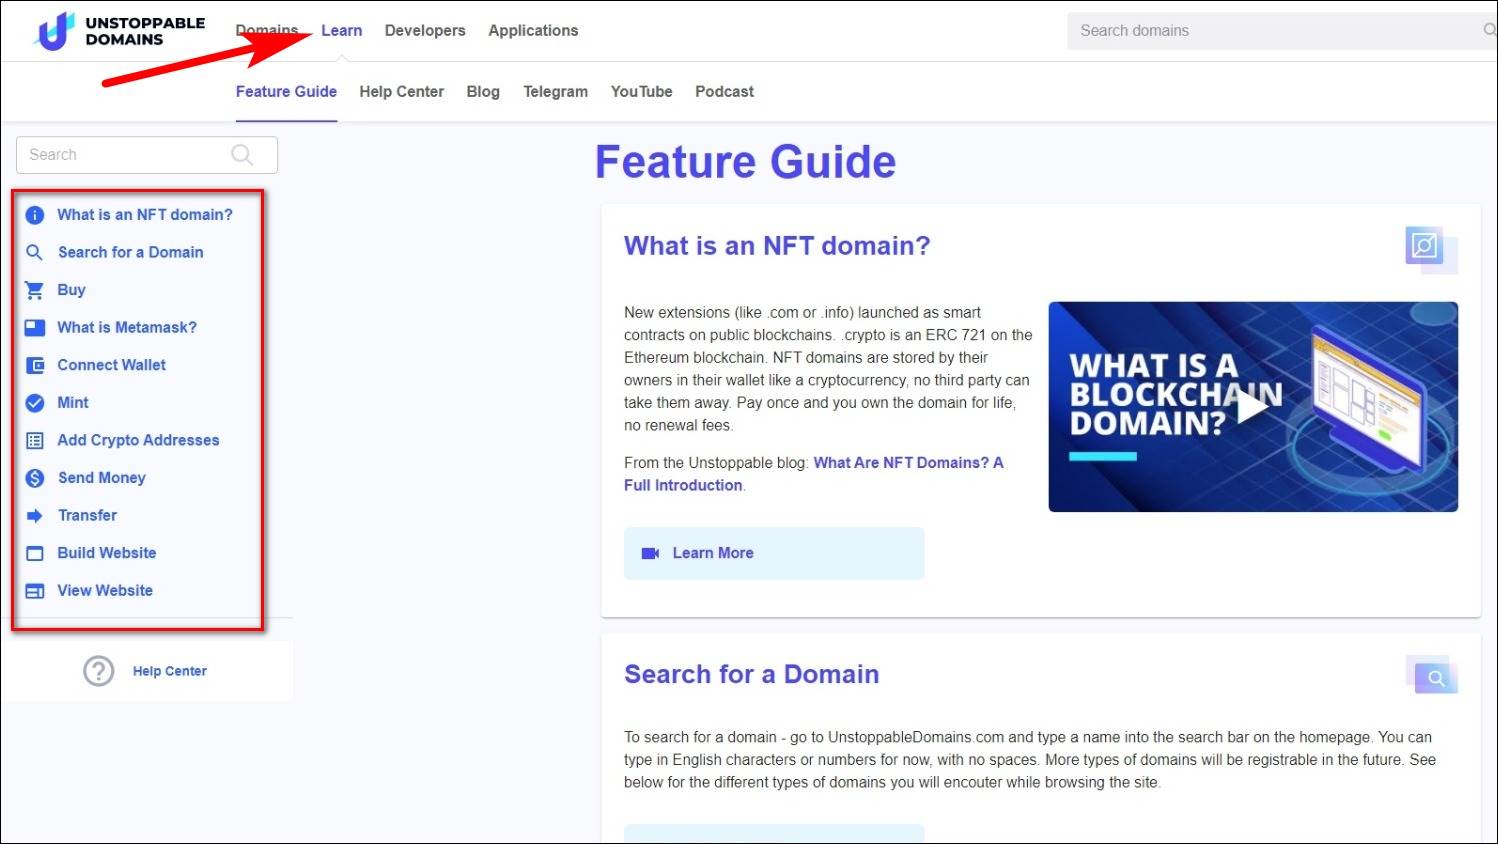Screen dimensions: 1498x844
Task: Click the window icon beside Build Website
Action: tap(35, 553)
